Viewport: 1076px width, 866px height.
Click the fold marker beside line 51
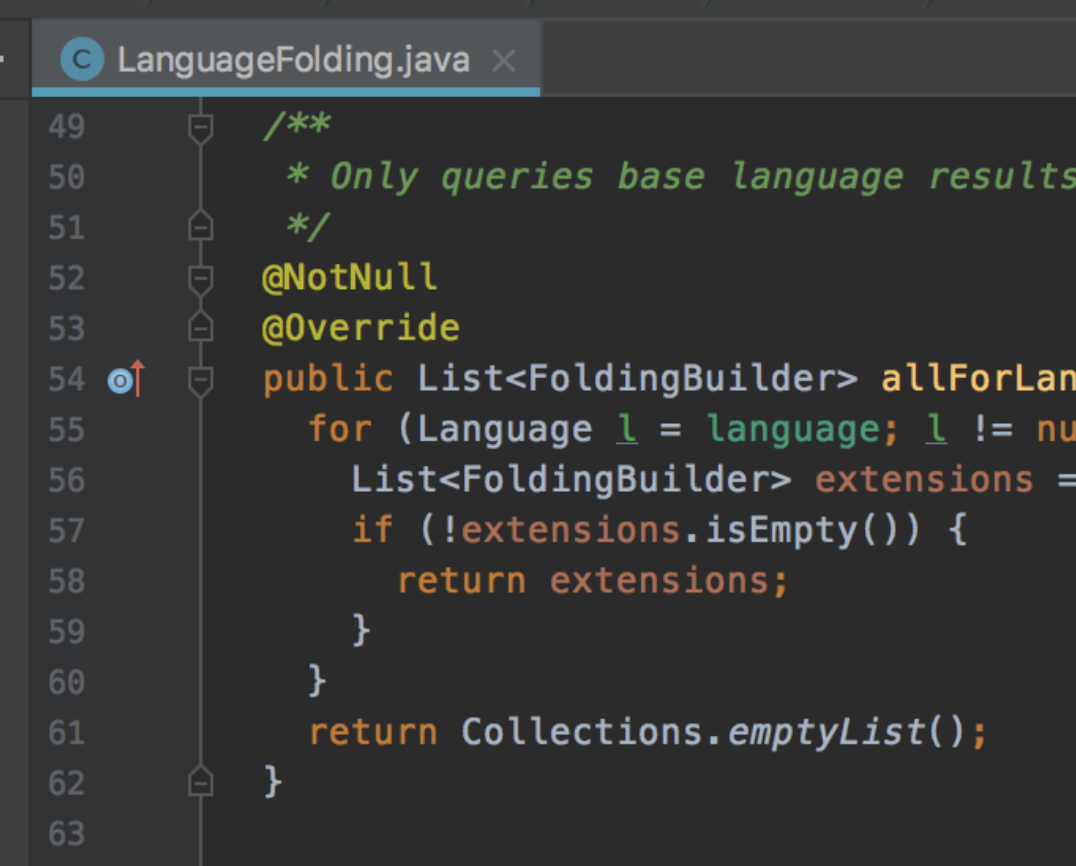click(200, 227)
